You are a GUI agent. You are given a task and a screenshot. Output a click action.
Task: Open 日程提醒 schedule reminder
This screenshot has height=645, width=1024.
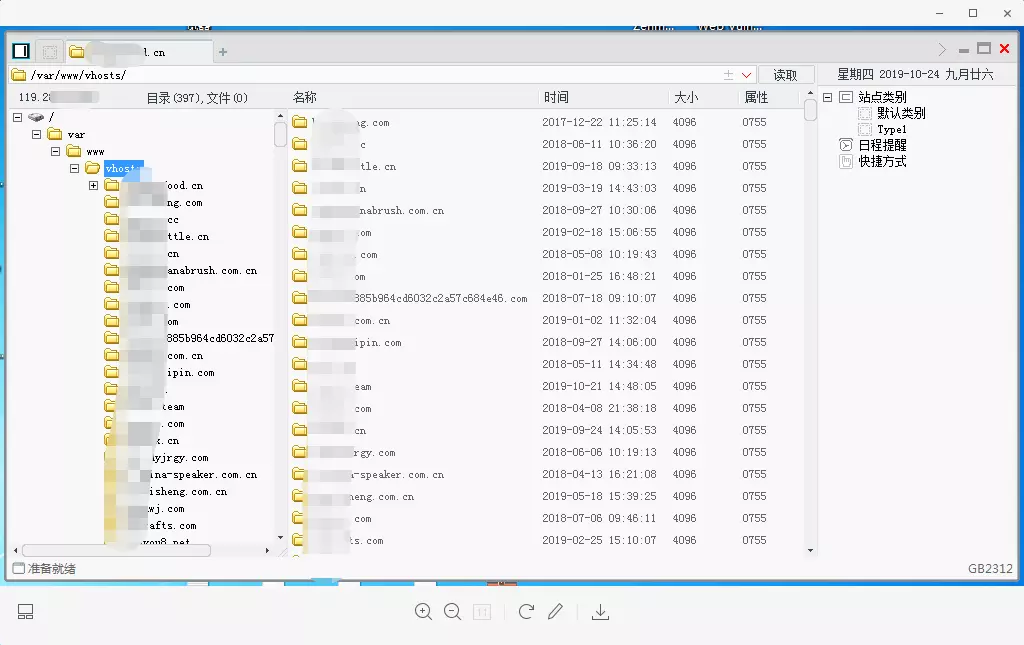pos(882,145)
